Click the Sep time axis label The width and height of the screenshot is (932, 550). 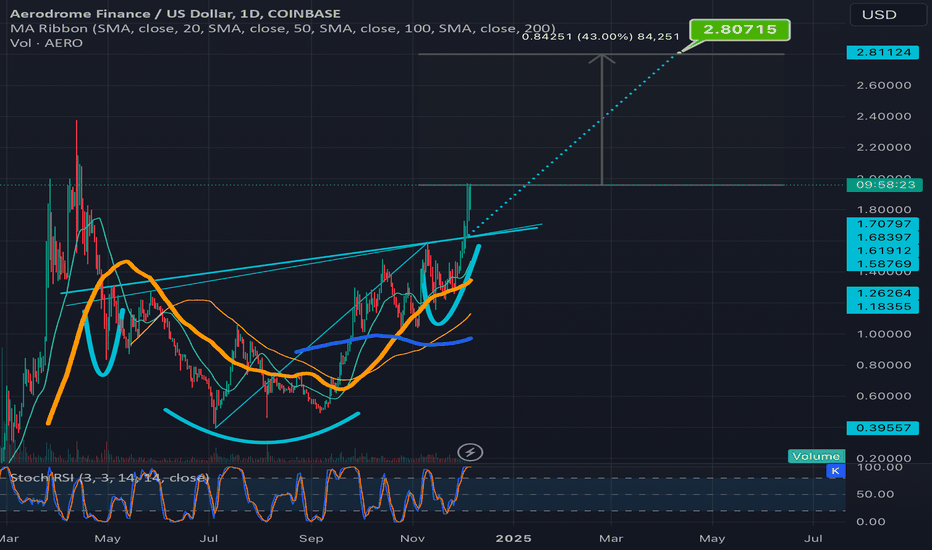[311, 538]
